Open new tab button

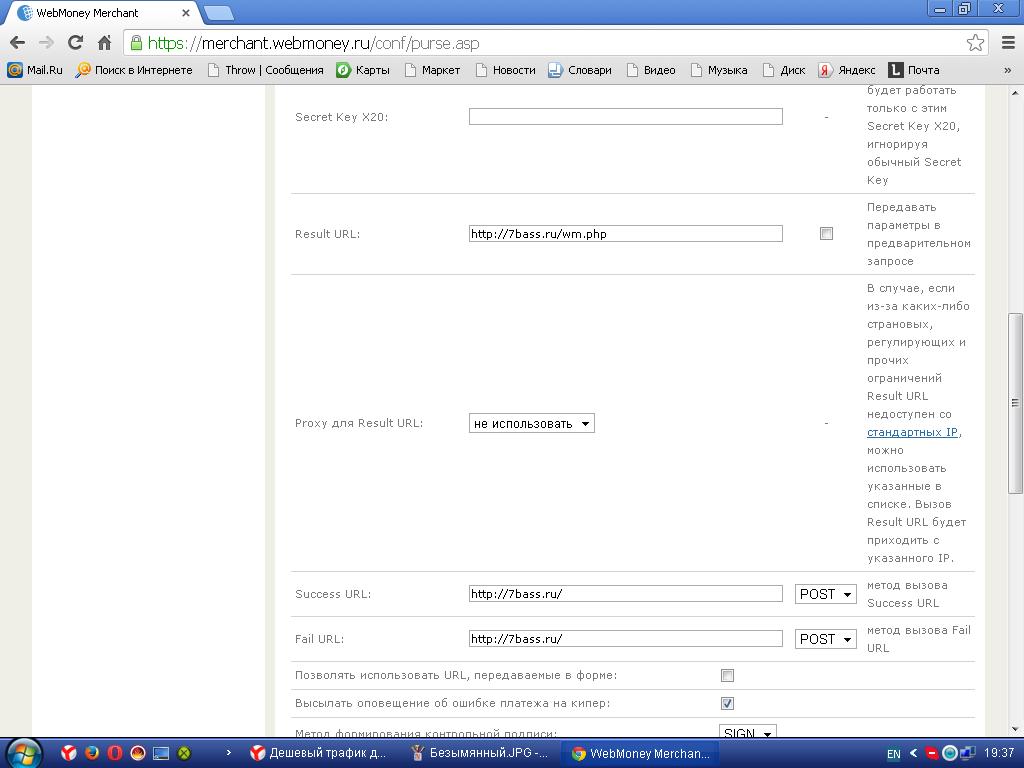[x=218, y=13]
